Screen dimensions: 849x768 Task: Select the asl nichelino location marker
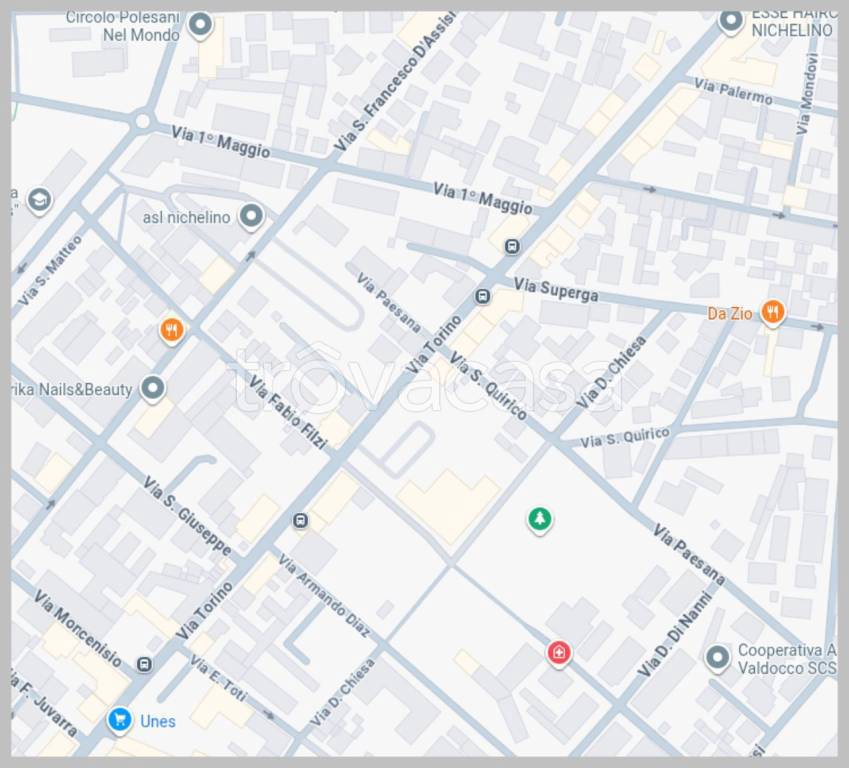point(251,216)
